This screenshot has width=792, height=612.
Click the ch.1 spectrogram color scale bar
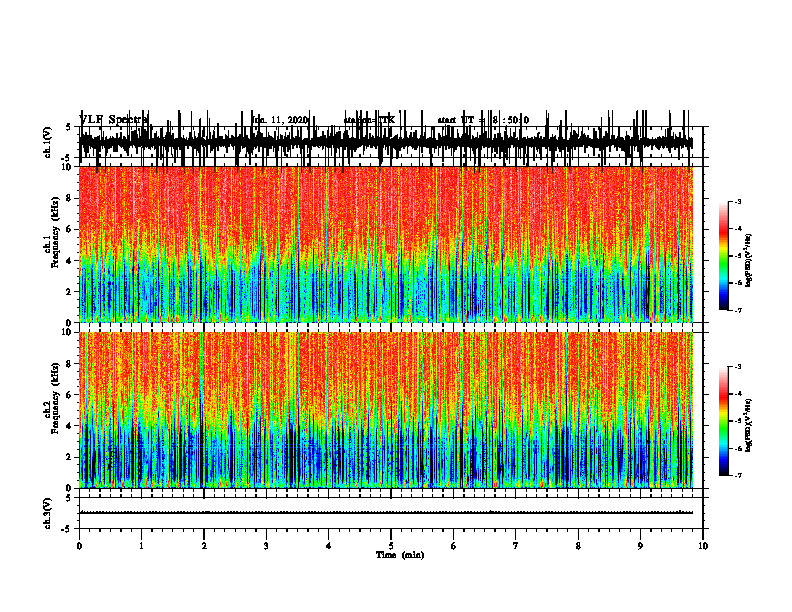pyautogui.click(x=724, y=256)
